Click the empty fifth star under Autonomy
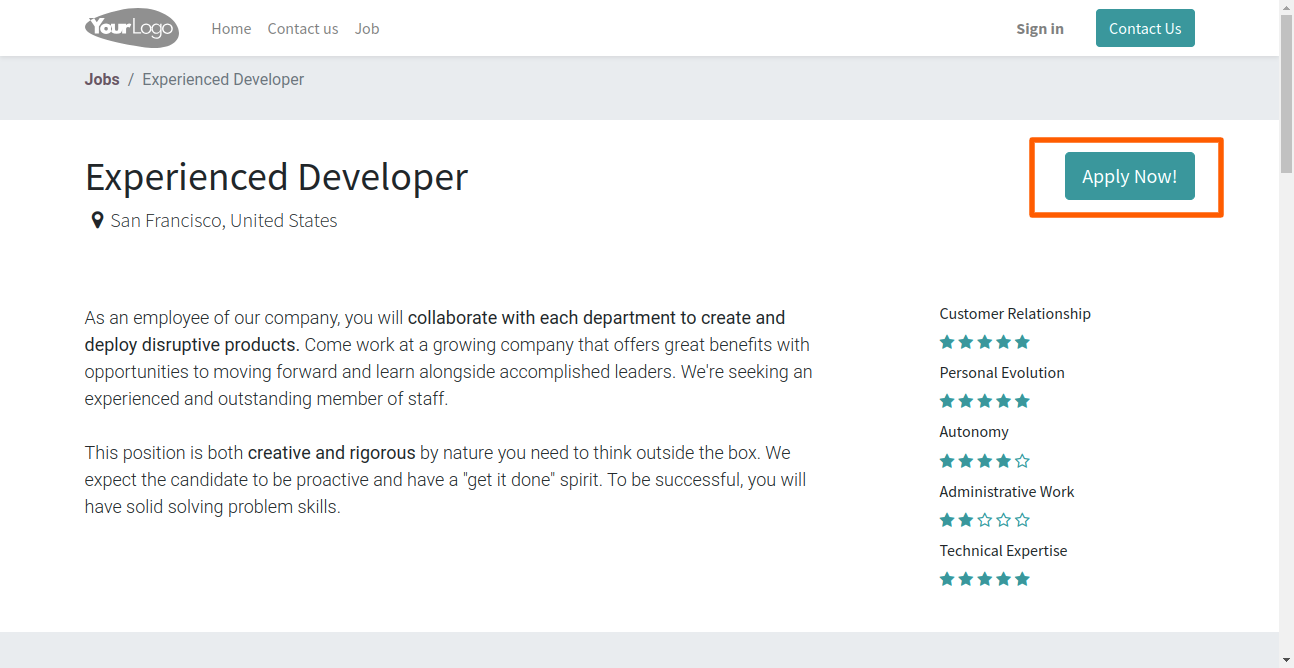Viewport: 1294px width, 668px height. pyautogui.click(x=1022, y=461)
